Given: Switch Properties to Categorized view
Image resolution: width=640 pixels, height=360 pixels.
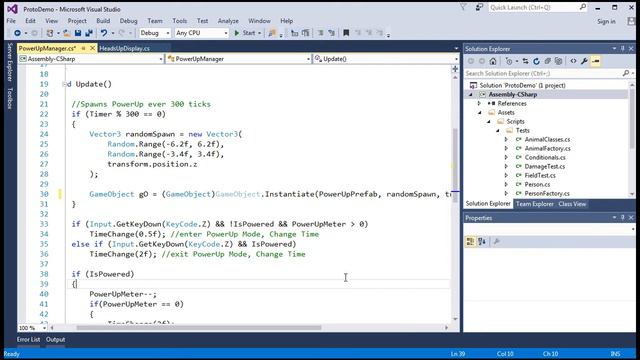Looking at the screenshot, I should click(x=470, y=242).
